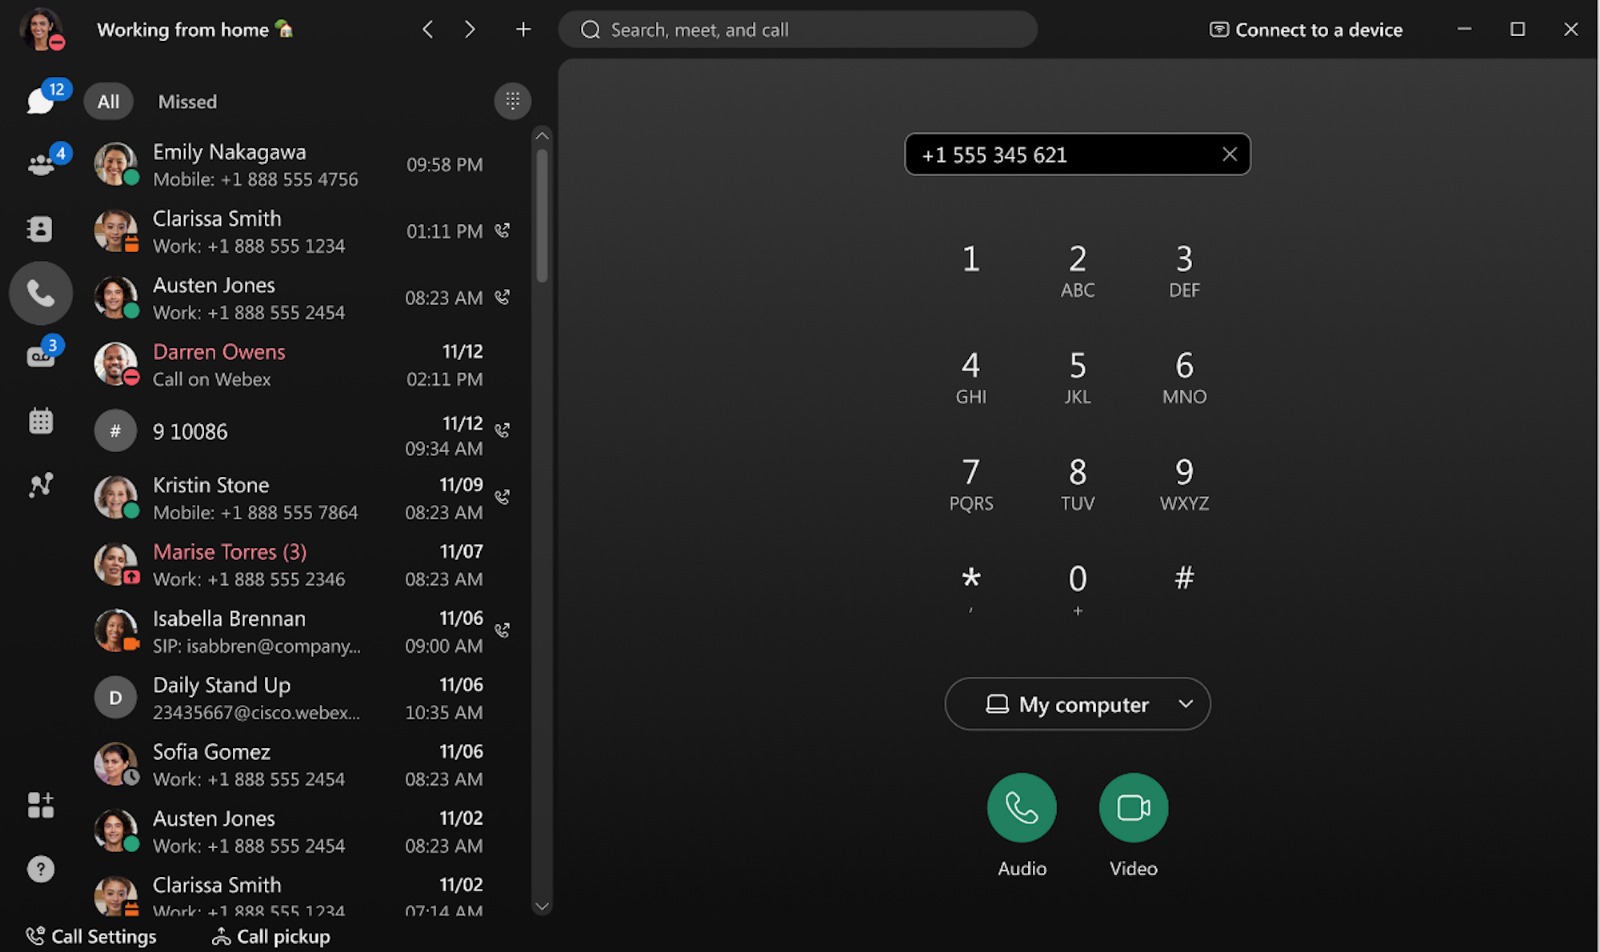Open the Messaging icon in sidebar
1600x952 pixels.
40,100
